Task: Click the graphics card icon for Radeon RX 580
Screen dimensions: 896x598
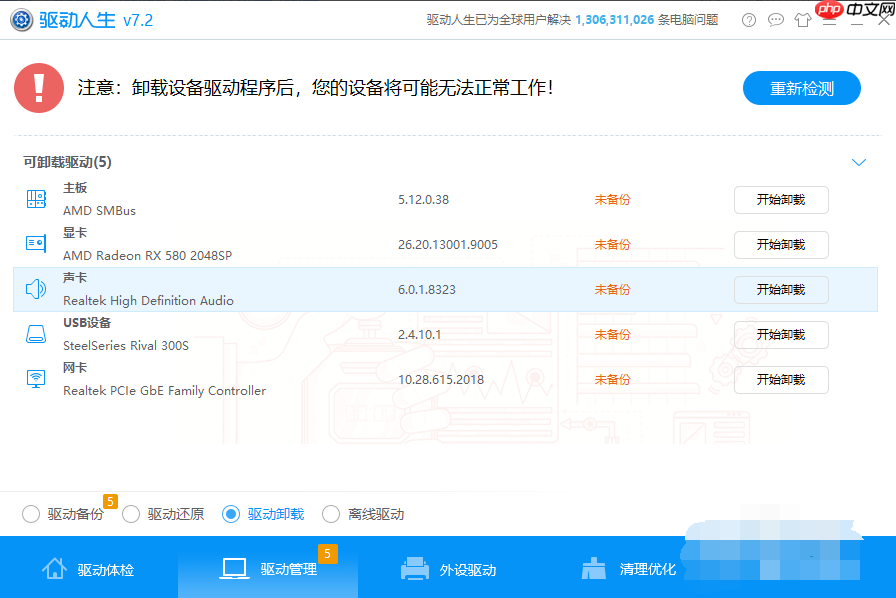Action: click(36, 244)
